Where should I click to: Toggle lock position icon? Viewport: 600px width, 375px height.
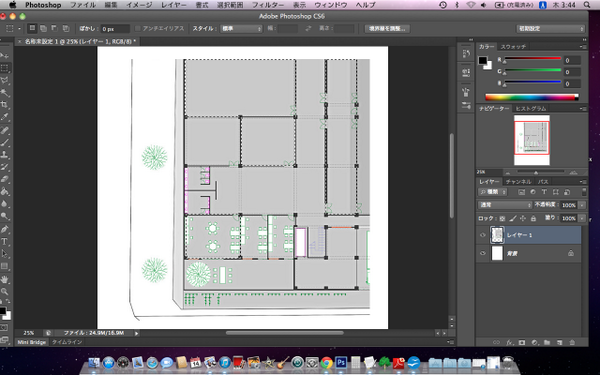[523, 218]
